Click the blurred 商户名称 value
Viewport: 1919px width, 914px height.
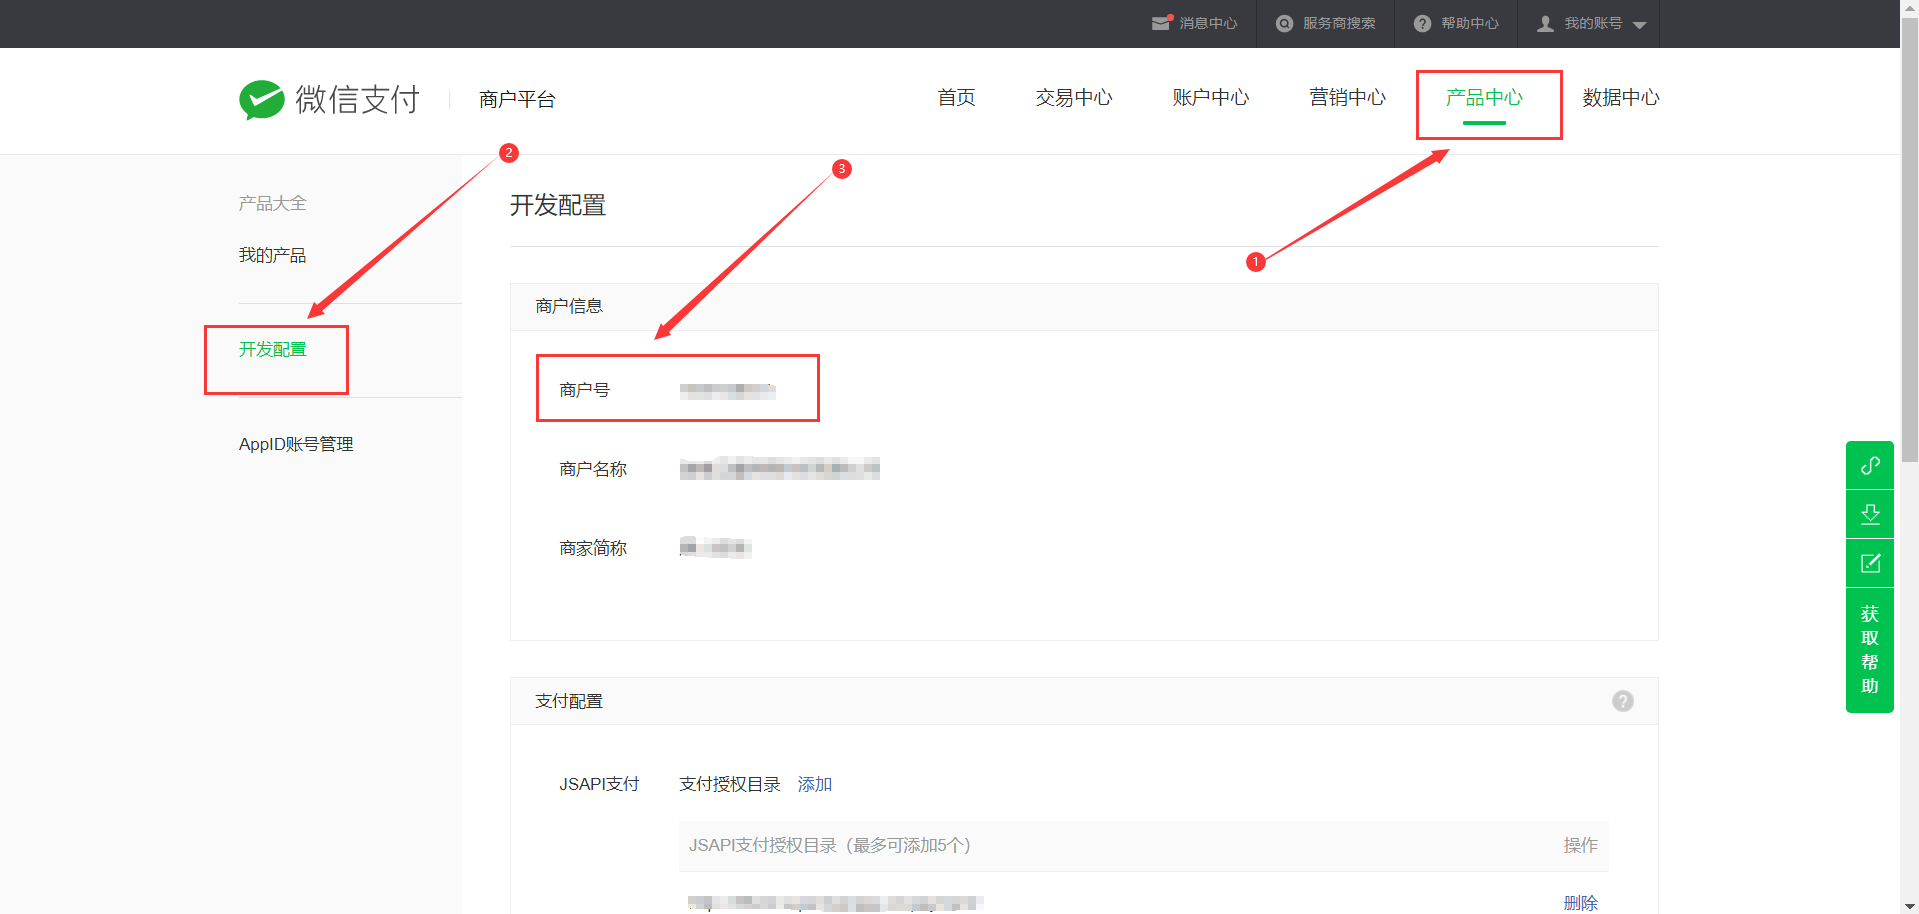click(x=780, y=469)
